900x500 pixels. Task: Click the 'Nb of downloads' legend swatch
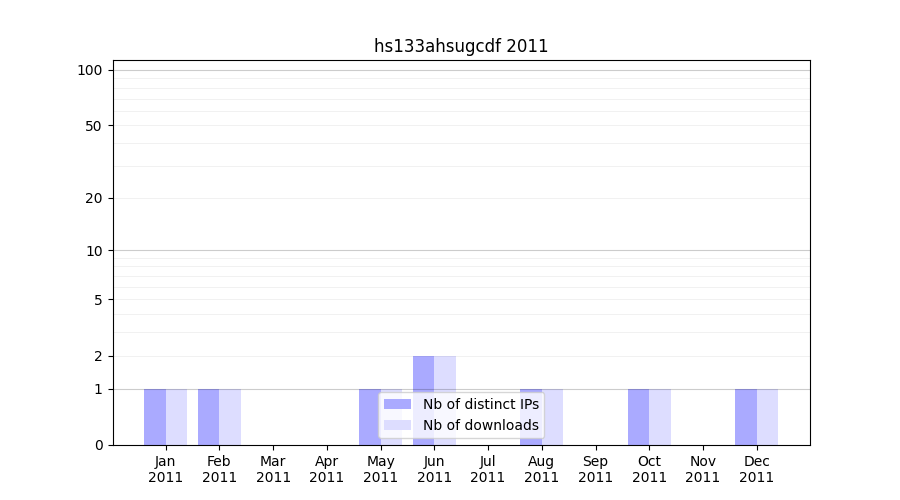point(397,425)
